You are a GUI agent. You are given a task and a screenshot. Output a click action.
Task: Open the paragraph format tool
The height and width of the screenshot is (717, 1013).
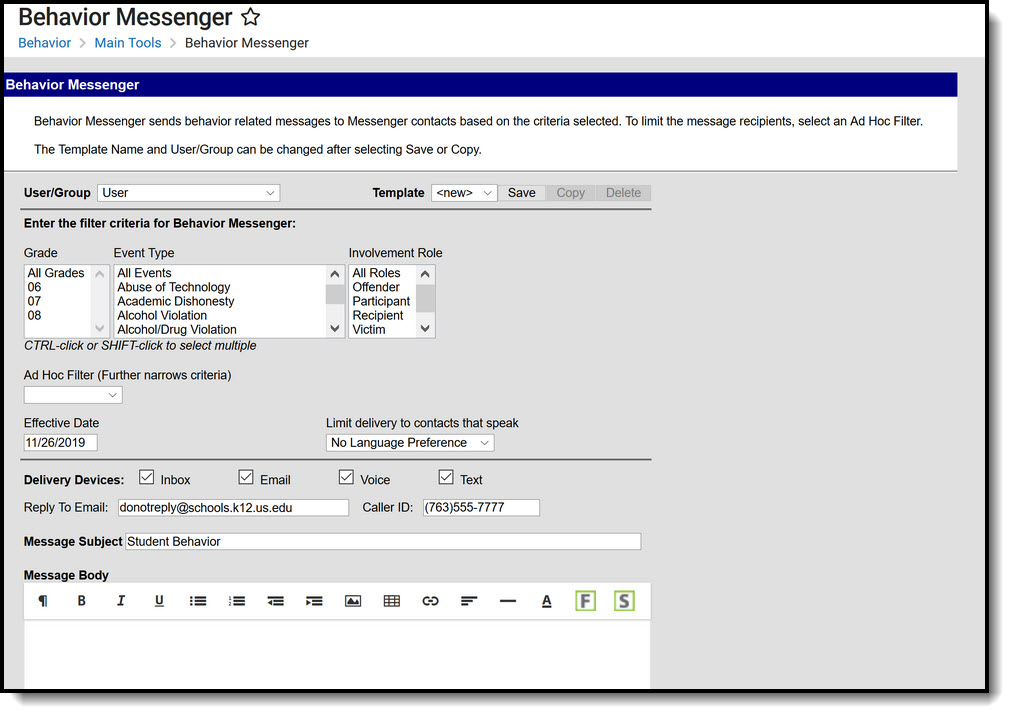coord(43,601)
